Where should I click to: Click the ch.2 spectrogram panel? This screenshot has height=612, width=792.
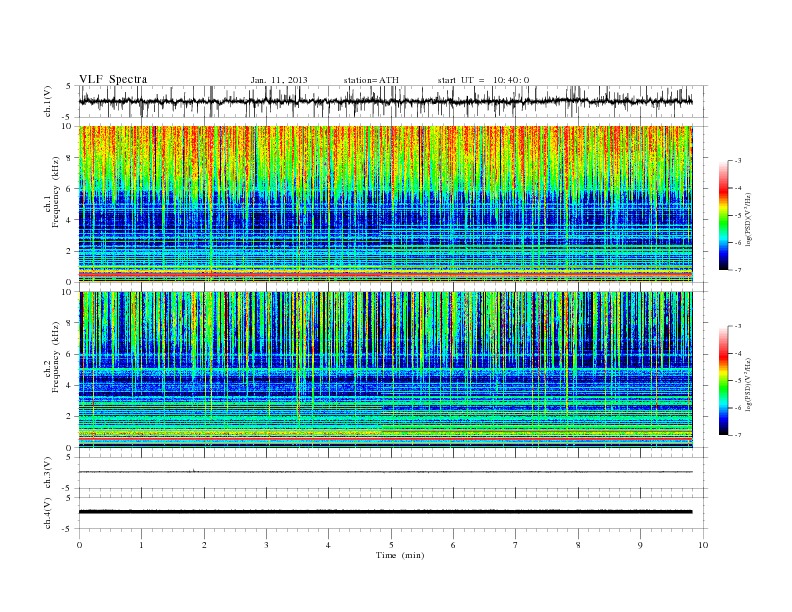[x=386, y=370]
